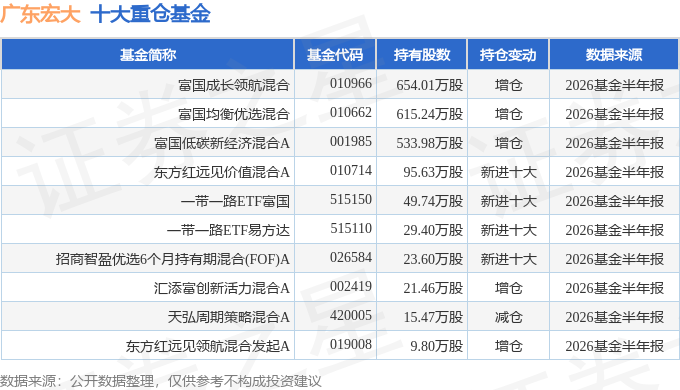This screenshot has height=390, width=680.
Task: Select fund code 002419
Action: [351, 287]
